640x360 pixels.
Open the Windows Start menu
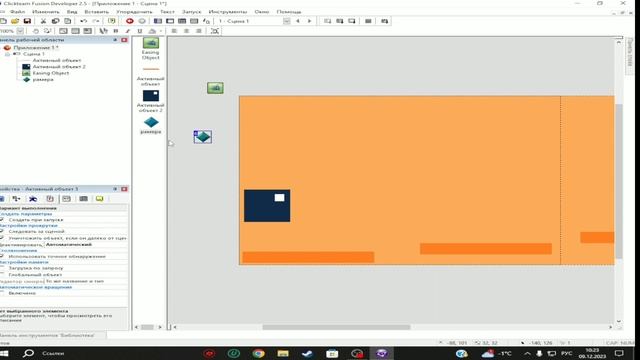pos(4,353)
